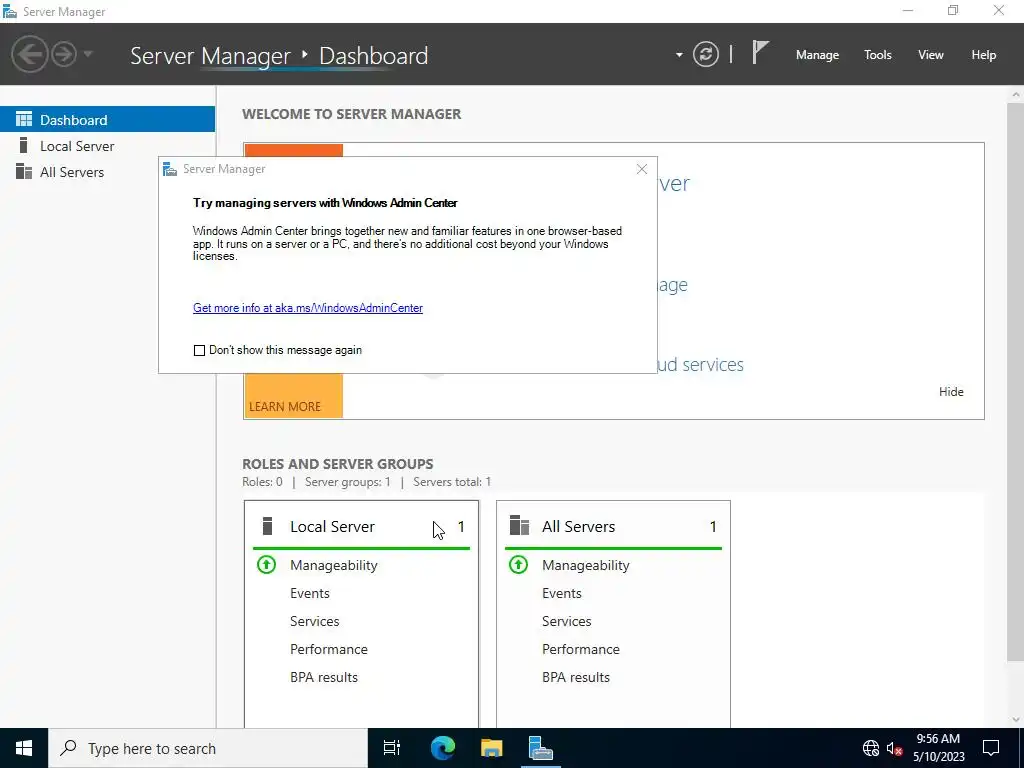This screenshot has height=768, width=1024.
Task: Launch Microsoft Edge from the taskbar
Action: tap(442, 748)
